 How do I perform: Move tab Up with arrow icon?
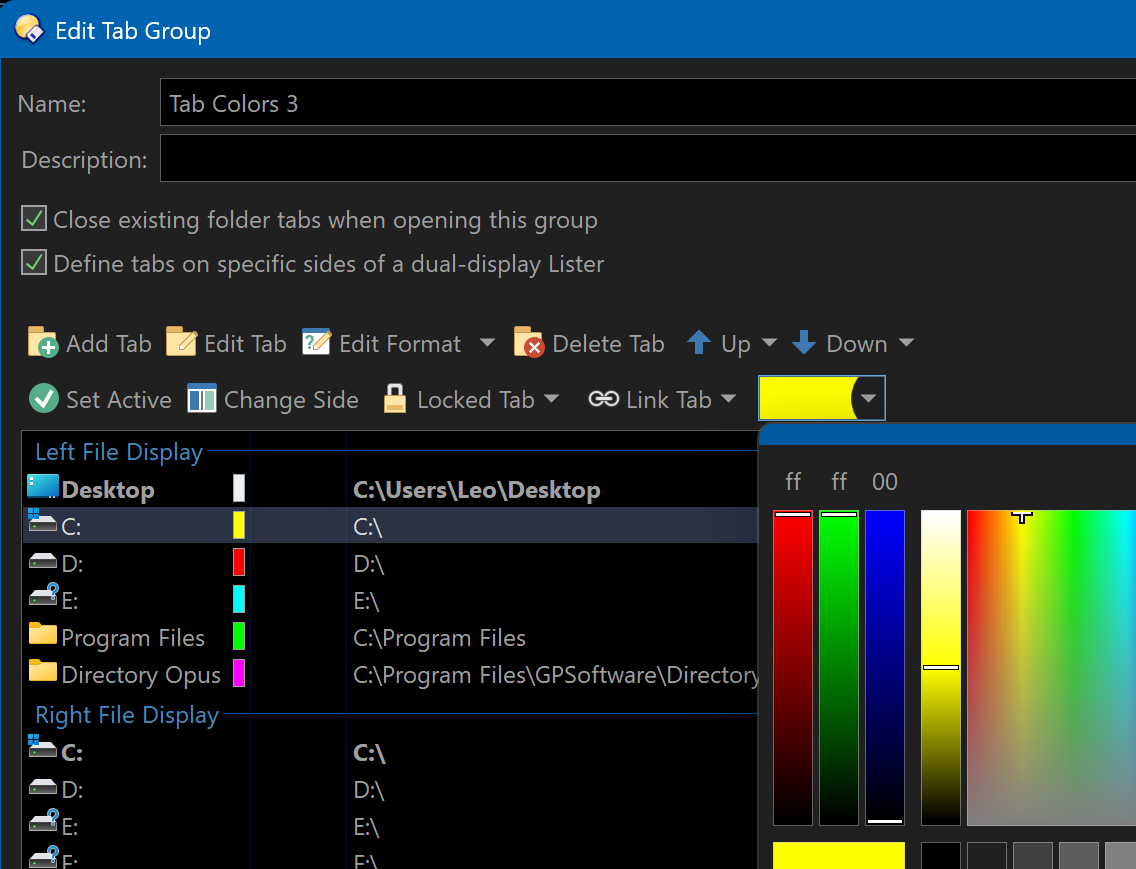click(x=699, y=343)
